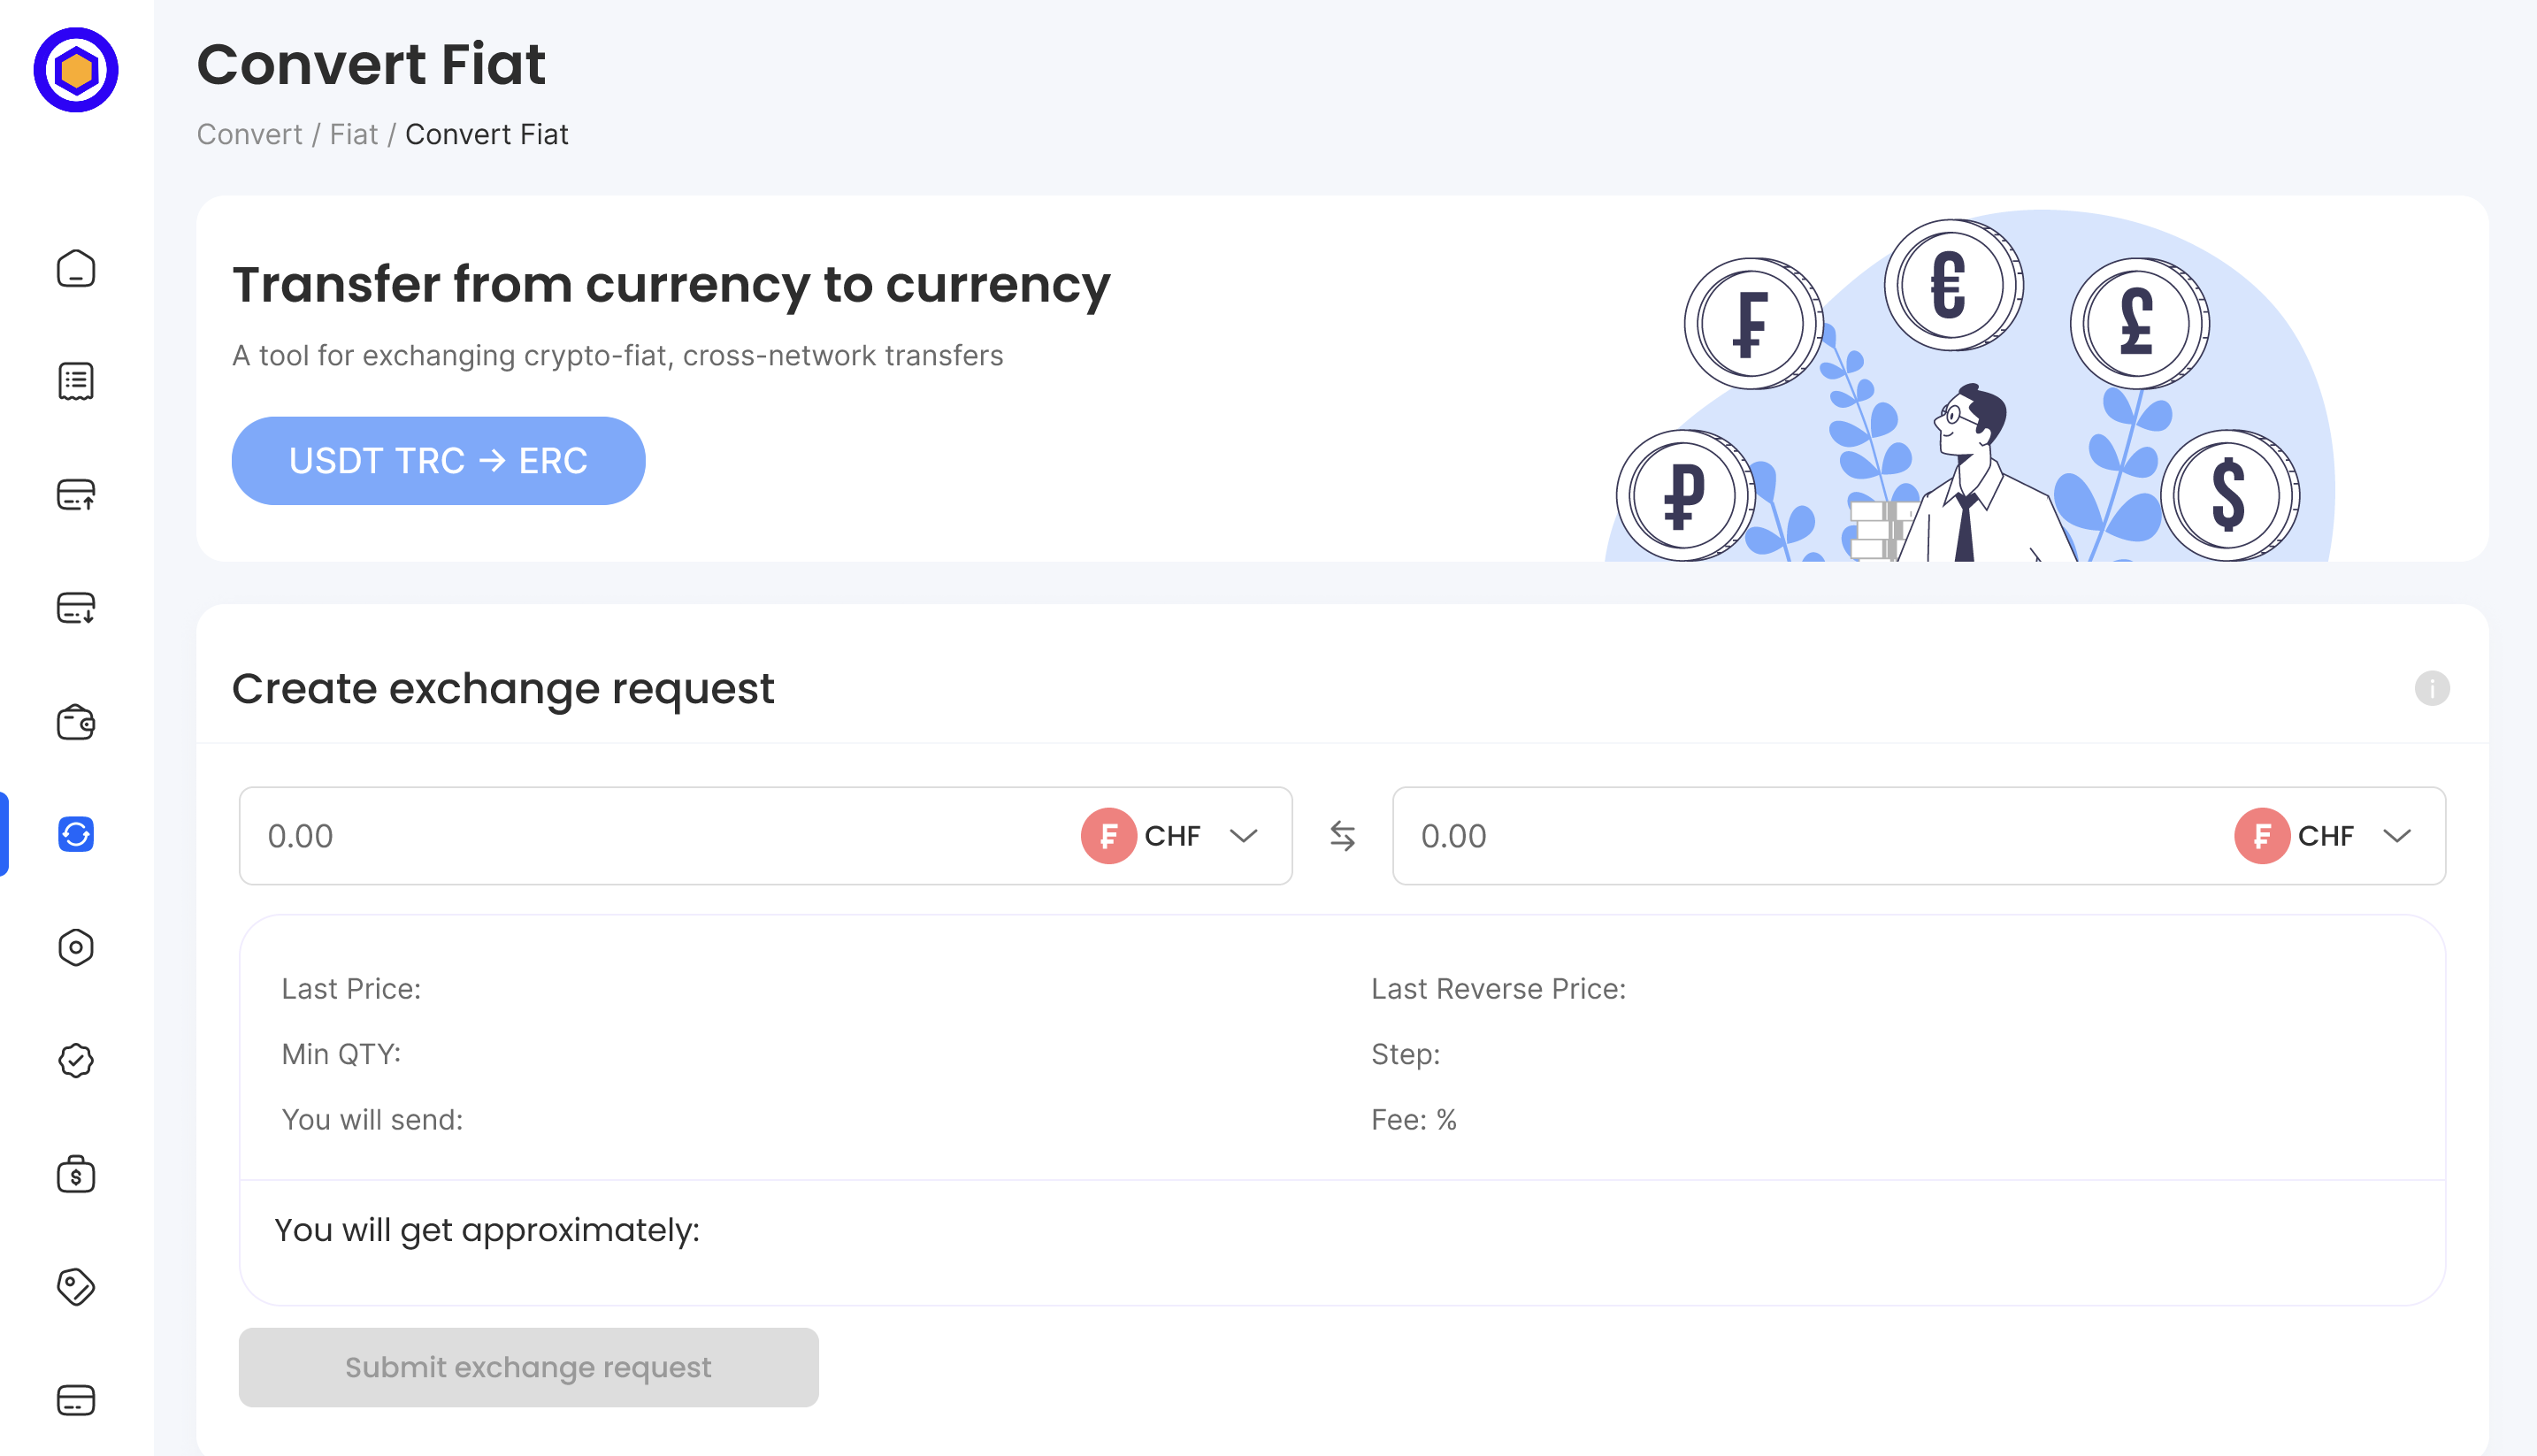Viewport: 2537px width, 1456px height.
Task: Select the card with down-arrow sidebar icon
Action: [76, 607]
